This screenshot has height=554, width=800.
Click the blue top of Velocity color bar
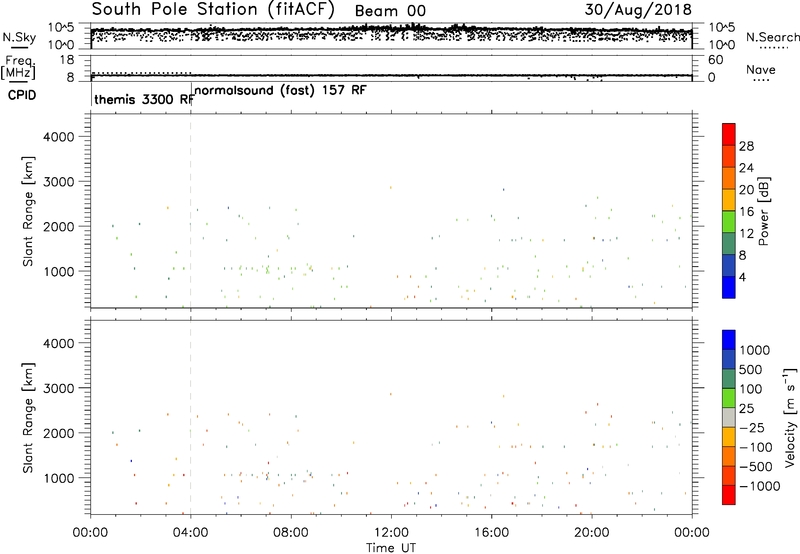[x=729, y=340]
